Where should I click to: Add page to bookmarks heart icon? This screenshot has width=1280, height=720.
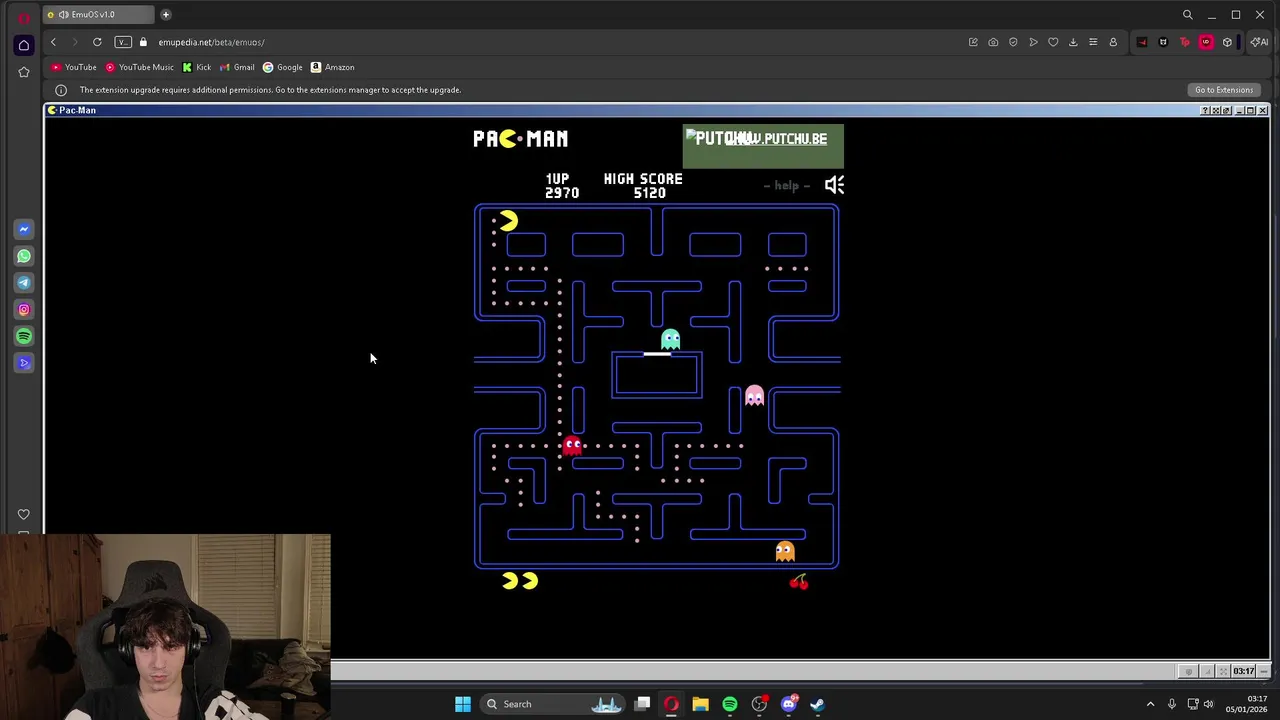click(1053, 42)
